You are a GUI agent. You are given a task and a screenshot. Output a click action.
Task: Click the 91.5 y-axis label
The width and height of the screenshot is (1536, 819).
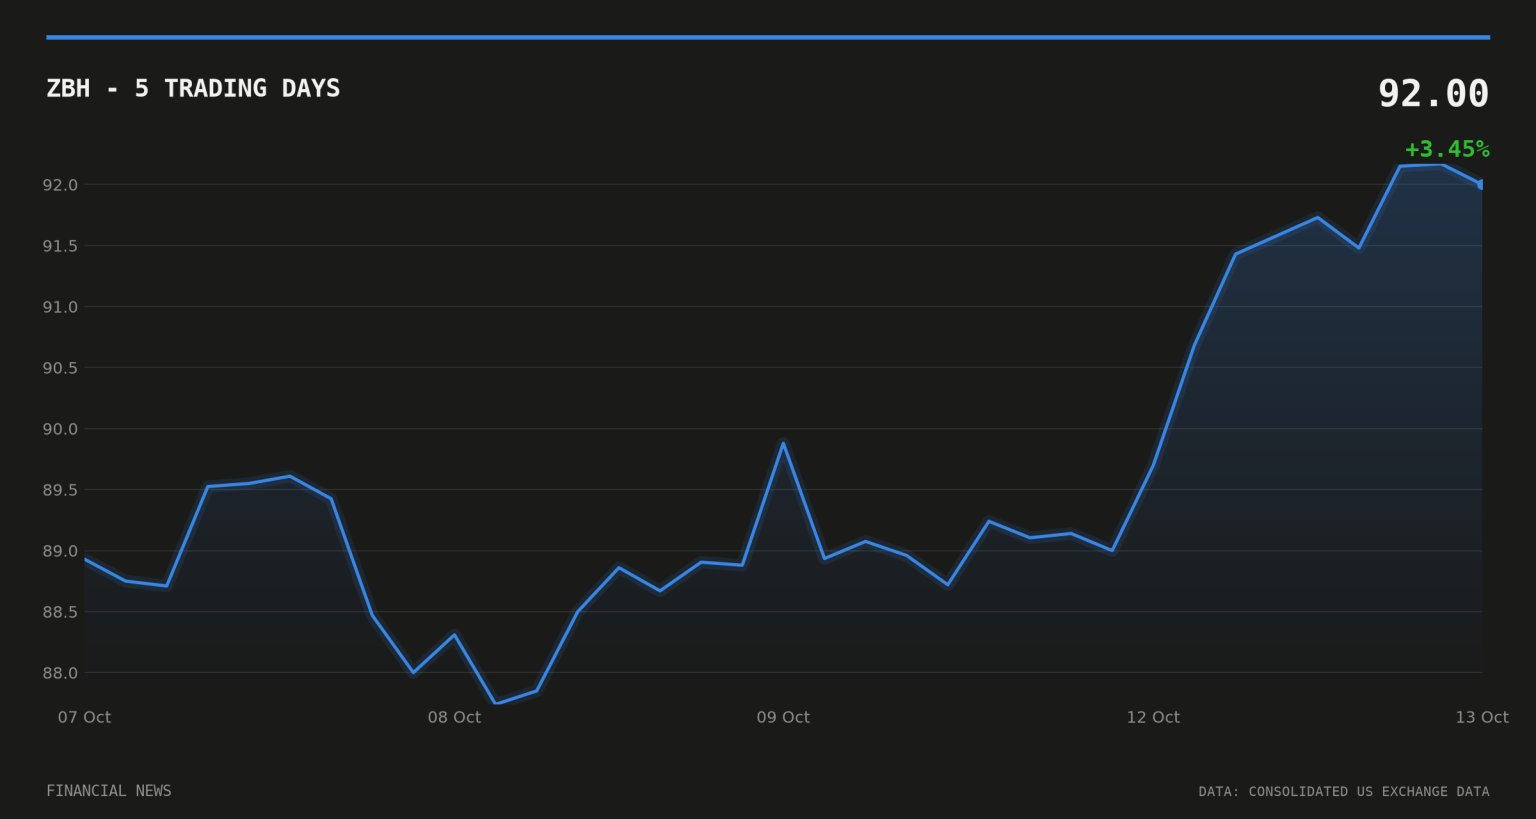[x=60, y=246]
